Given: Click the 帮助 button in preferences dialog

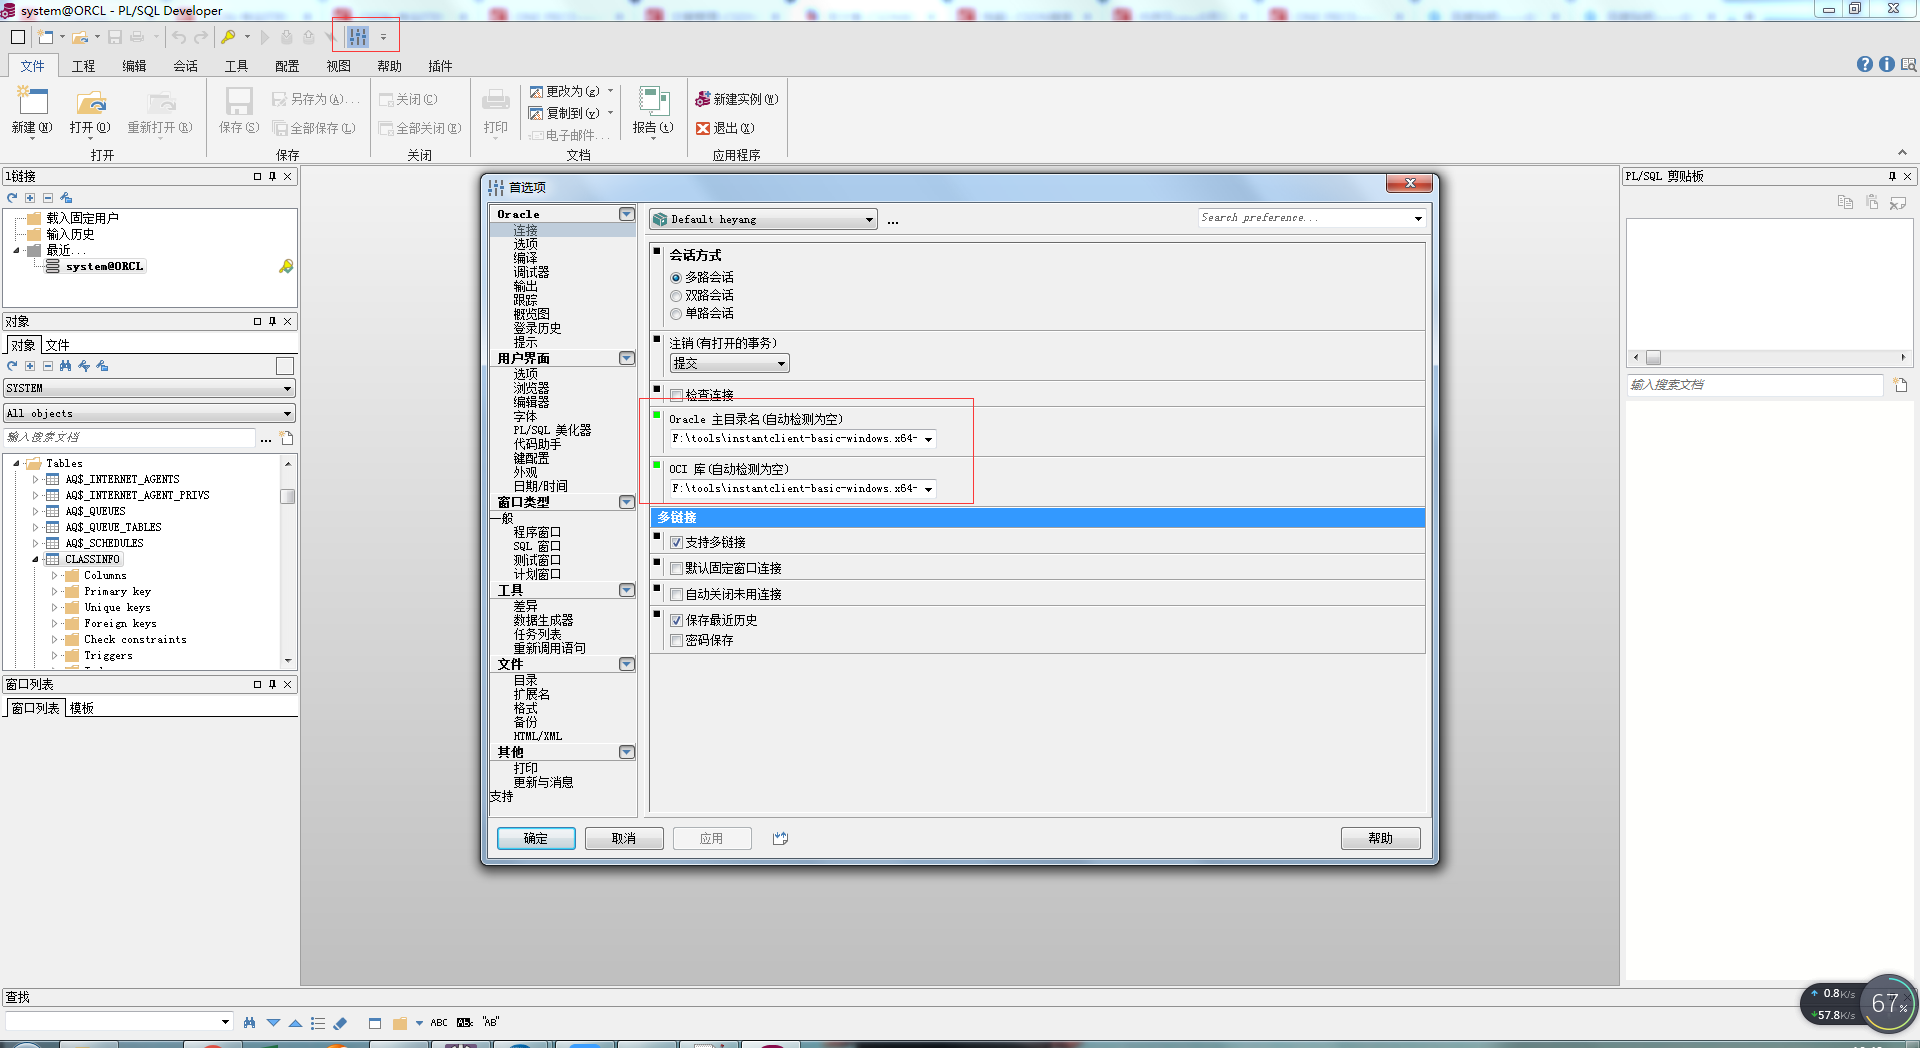Looking at the screenshot, I should 1380,838.
